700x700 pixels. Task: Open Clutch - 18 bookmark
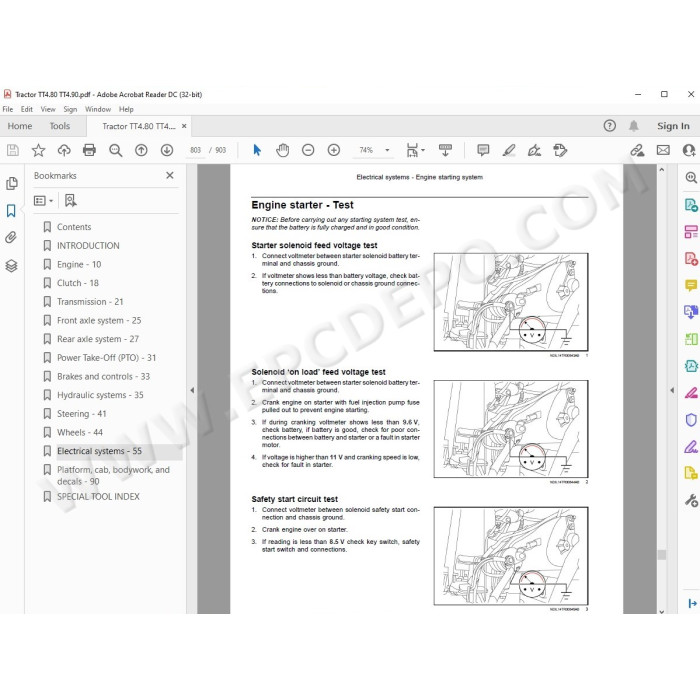(x=78, y=283)
